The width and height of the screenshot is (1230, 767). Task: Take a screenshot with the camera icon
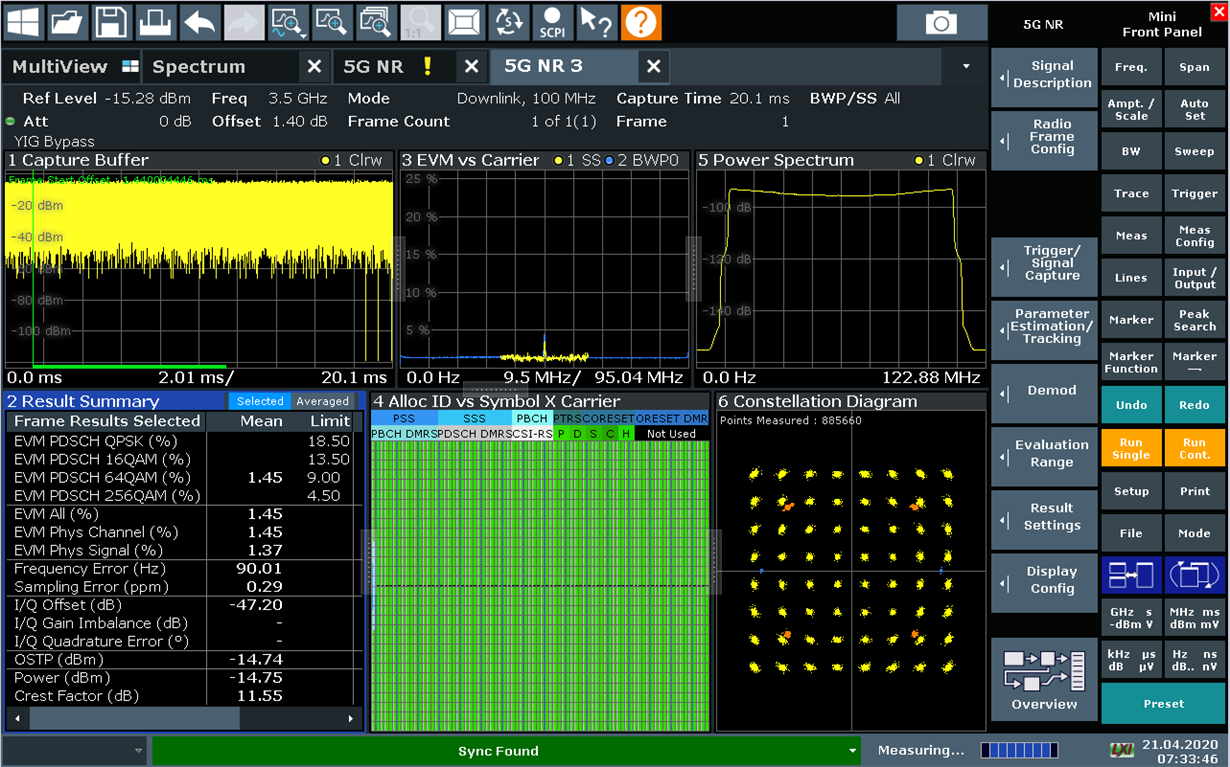click(x=940, y=22)
